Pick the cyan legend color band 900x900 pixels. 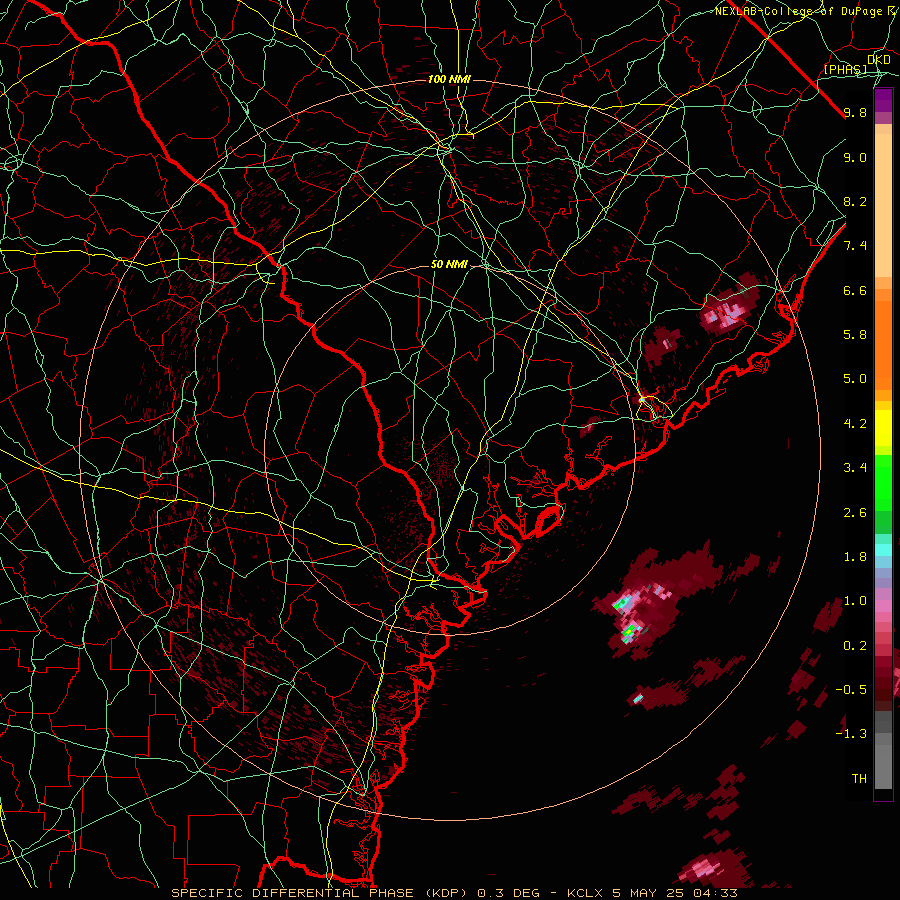(x=883, y=549)
